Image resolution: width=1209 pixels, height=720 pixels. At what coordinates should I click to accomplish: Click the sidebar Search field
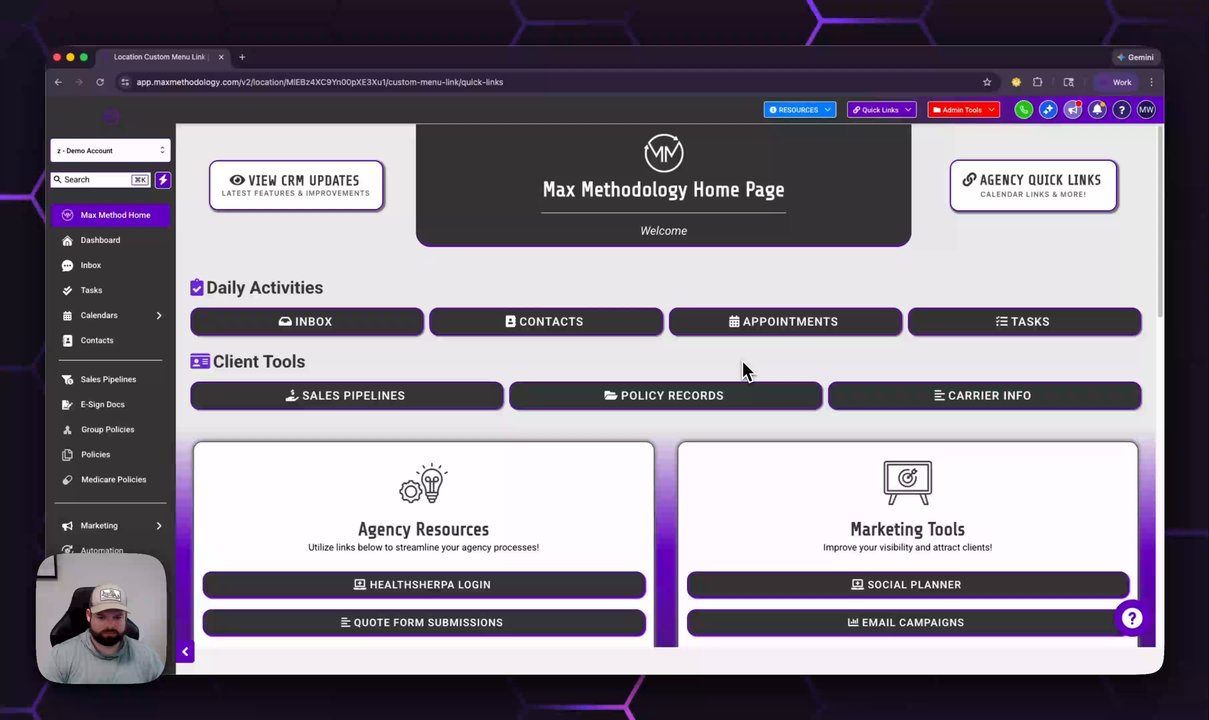(x=101, y=180)
